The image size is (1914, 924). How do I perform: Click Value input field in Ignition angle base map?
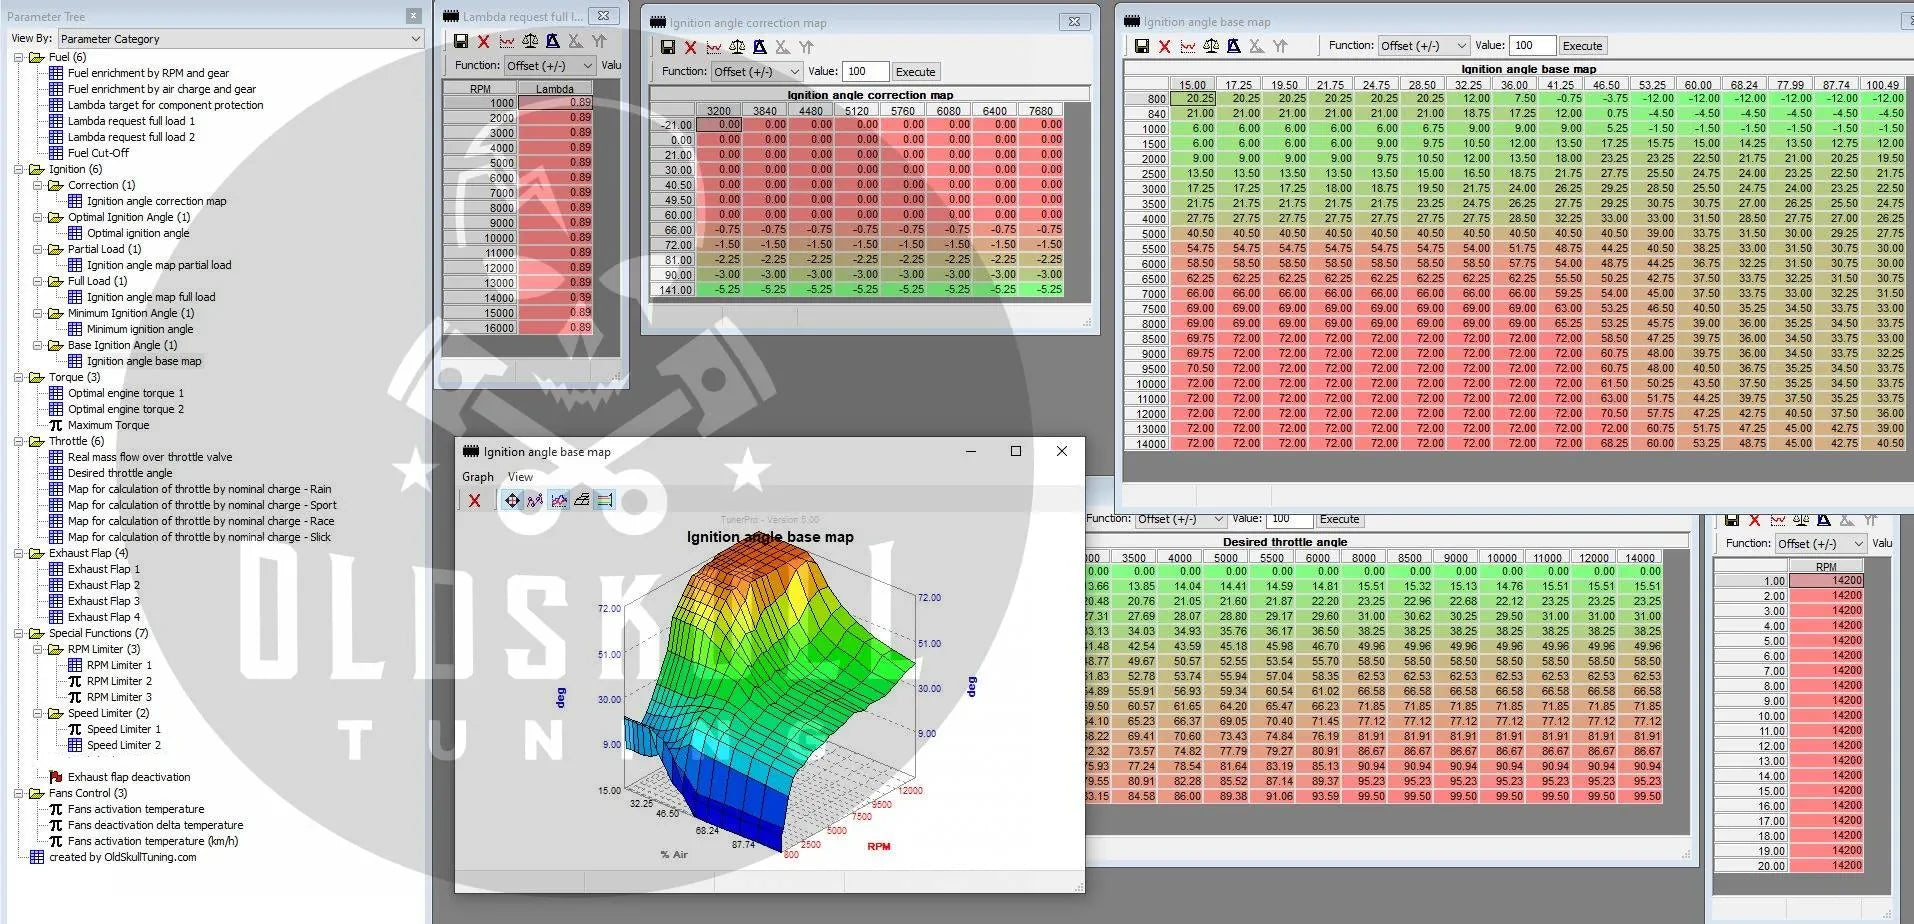tap(1532, 46)
